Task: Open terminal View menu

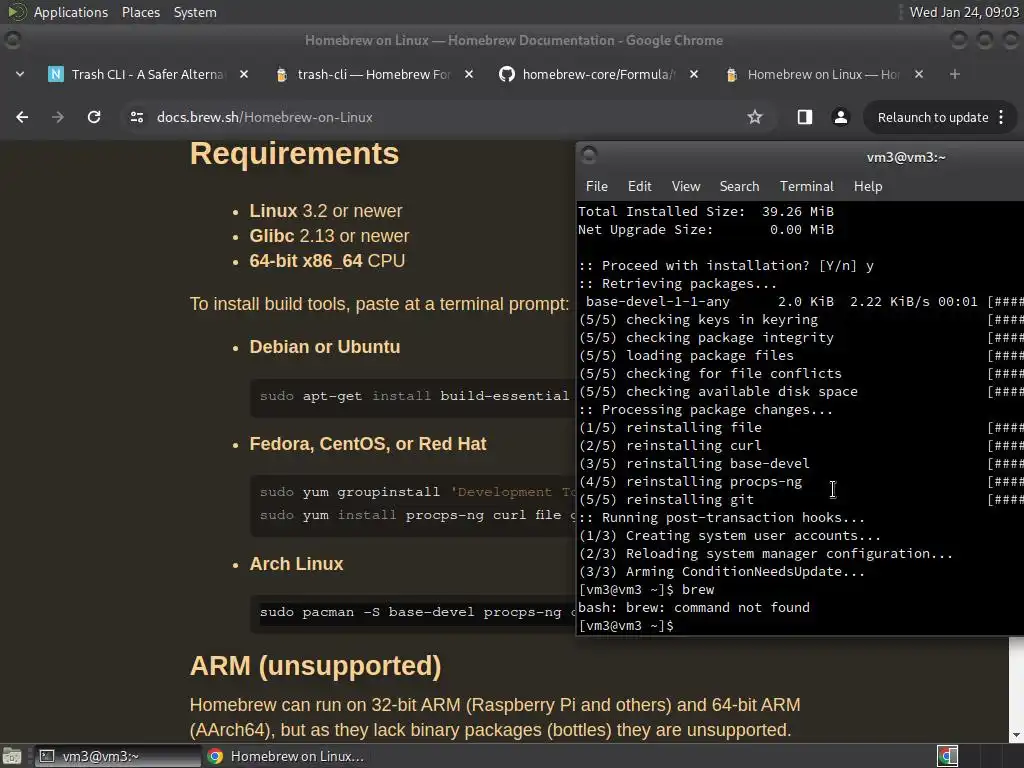Action: pyautogui.click(x=686, y=186)
